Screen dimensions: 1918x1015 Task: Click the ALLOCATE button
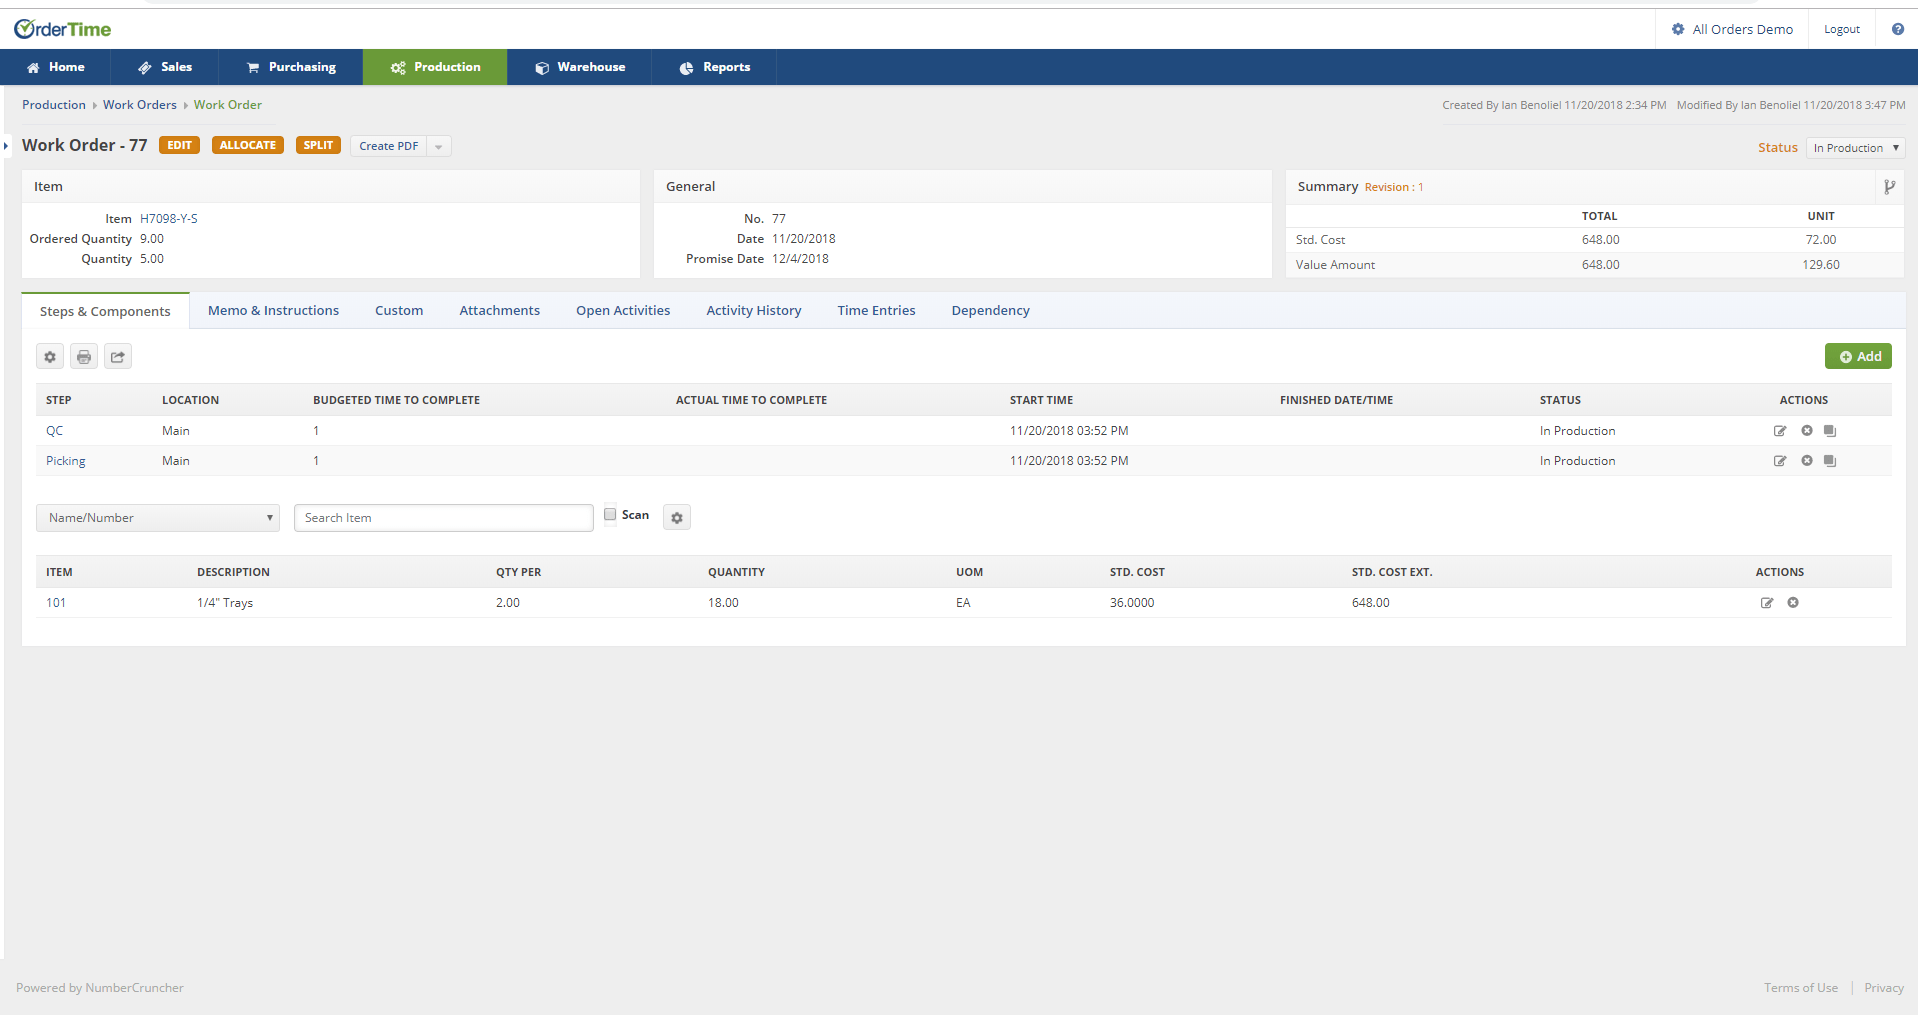tap(248, 145)
